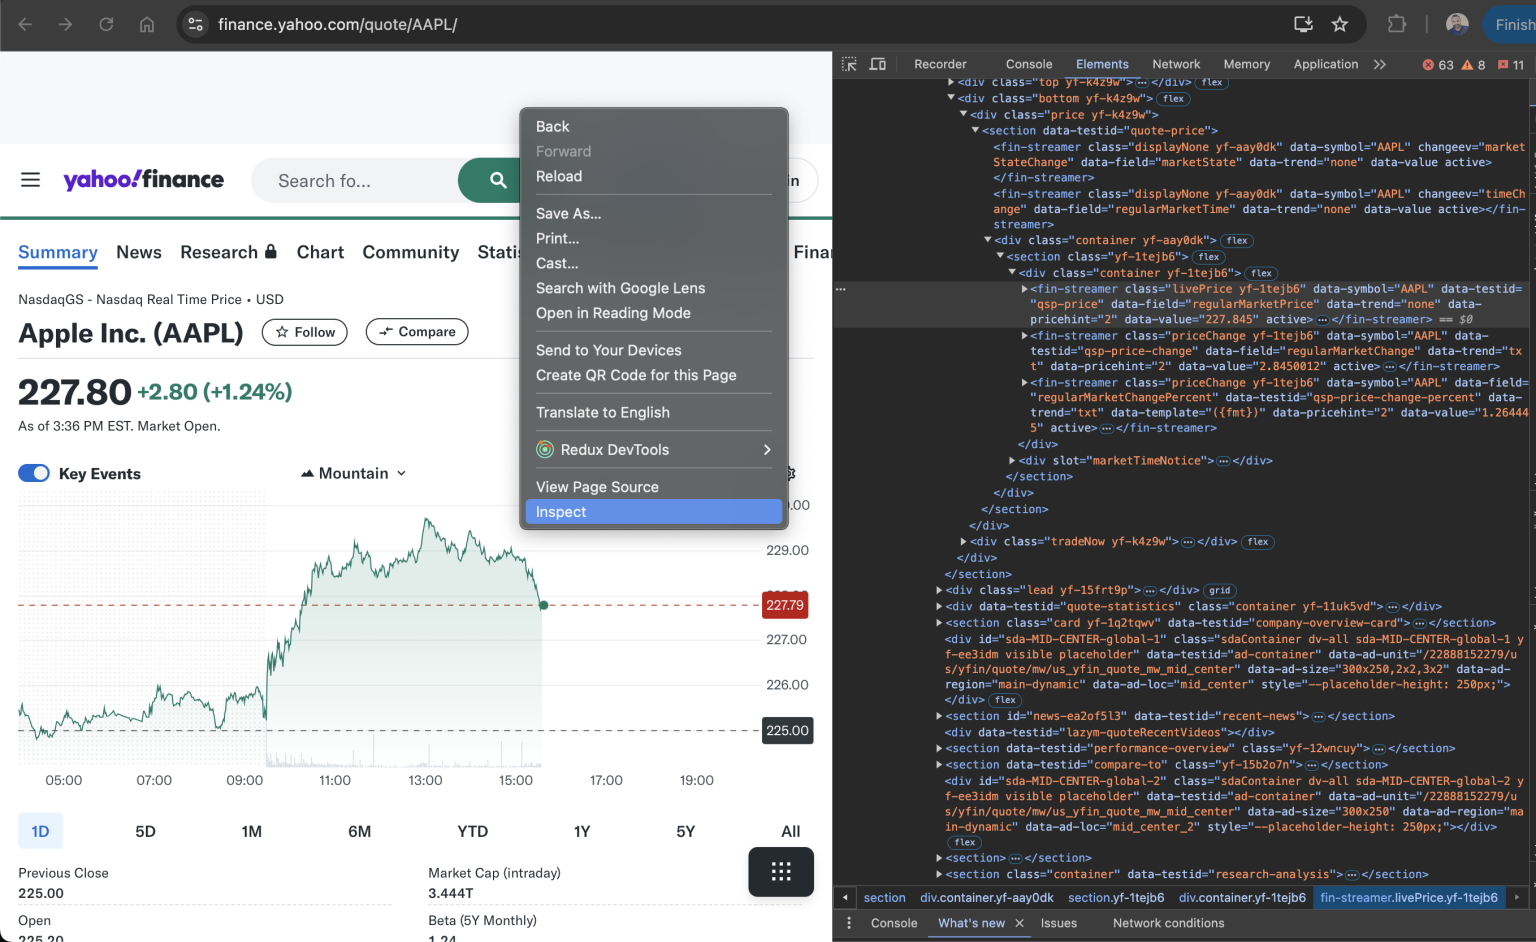Image resolution: width=1536 pixels, height=942 pixels.
Task: Toggle the Key Events switch
Action: (x=34, y=473)
